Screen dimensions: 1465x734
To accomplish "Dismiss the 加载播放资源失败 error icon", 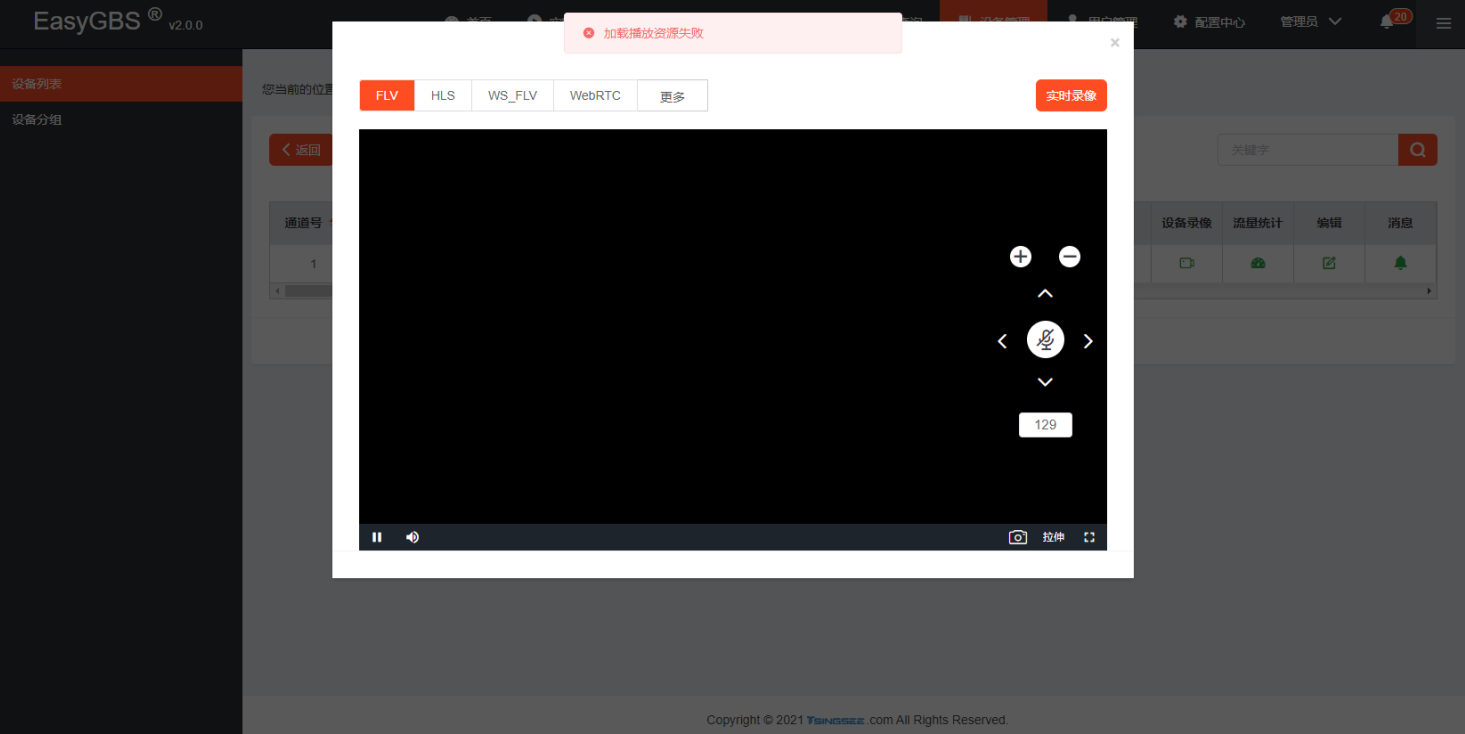I will (x=588, y=33).
